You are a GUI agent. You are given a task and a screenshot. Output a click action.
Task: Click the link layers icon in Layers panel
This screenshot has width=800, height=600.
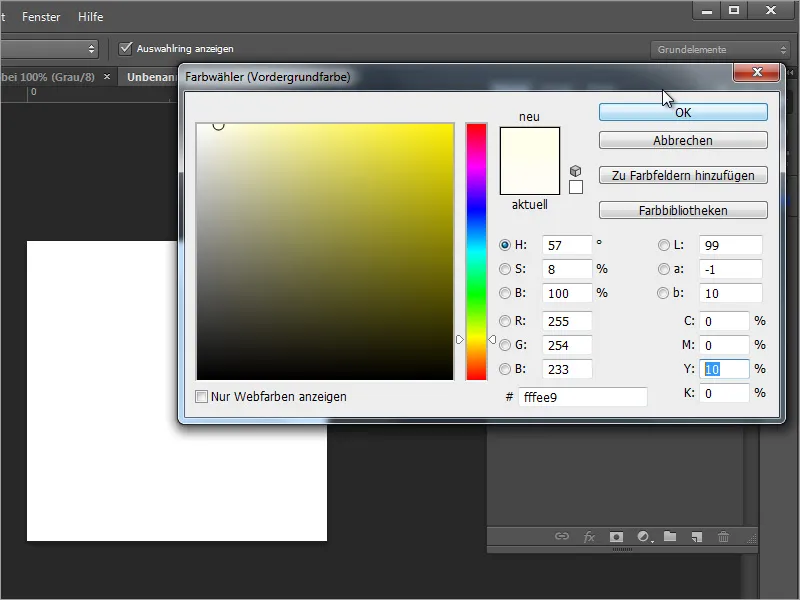(x=562, y=536)
